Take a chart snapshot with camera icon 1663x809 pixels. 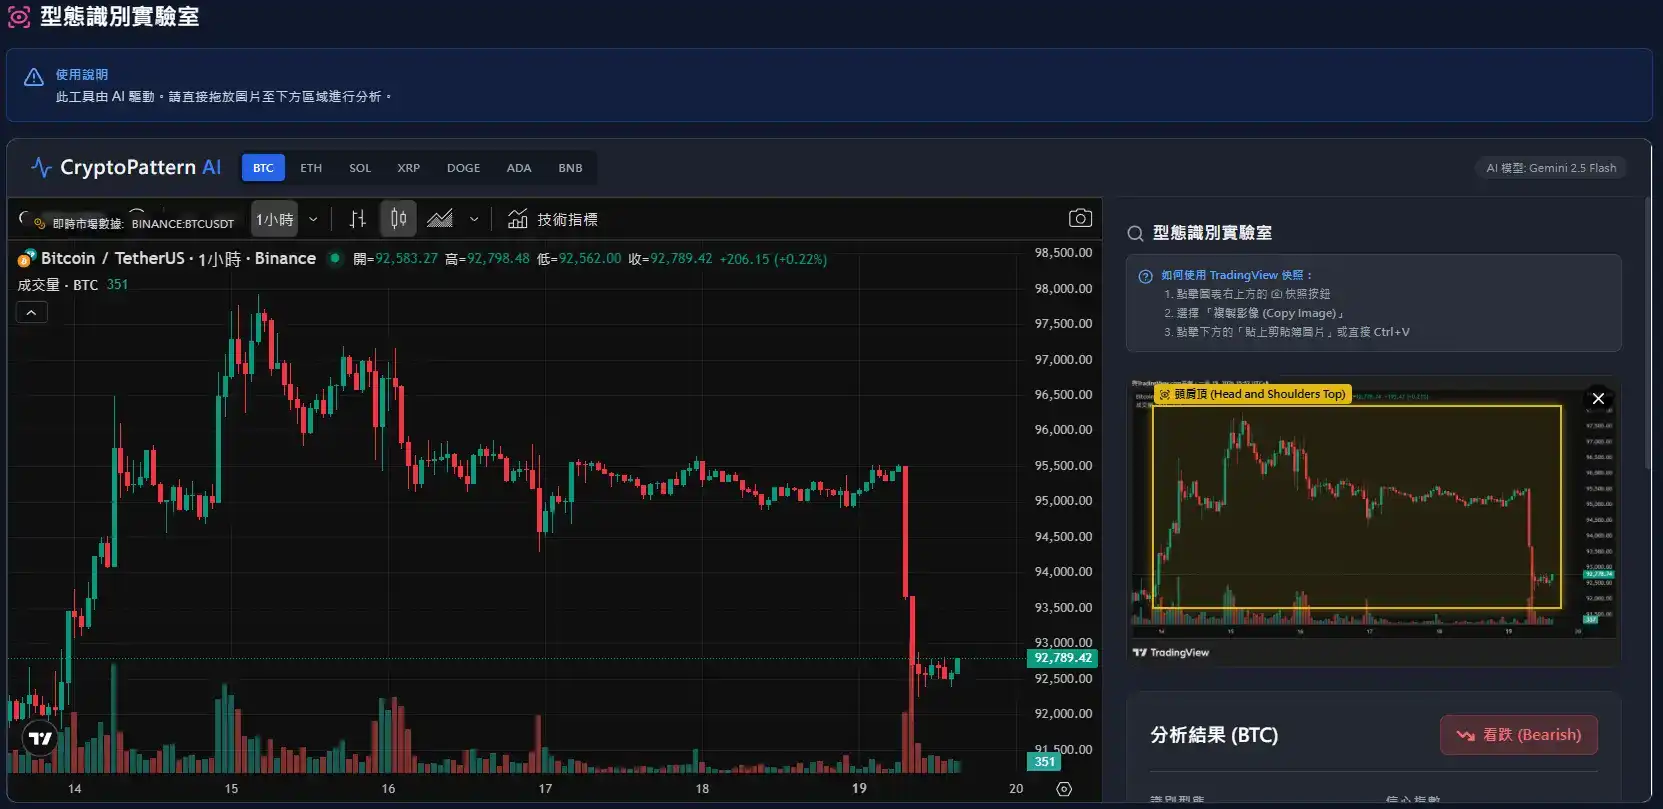[x=1080, y=218]
